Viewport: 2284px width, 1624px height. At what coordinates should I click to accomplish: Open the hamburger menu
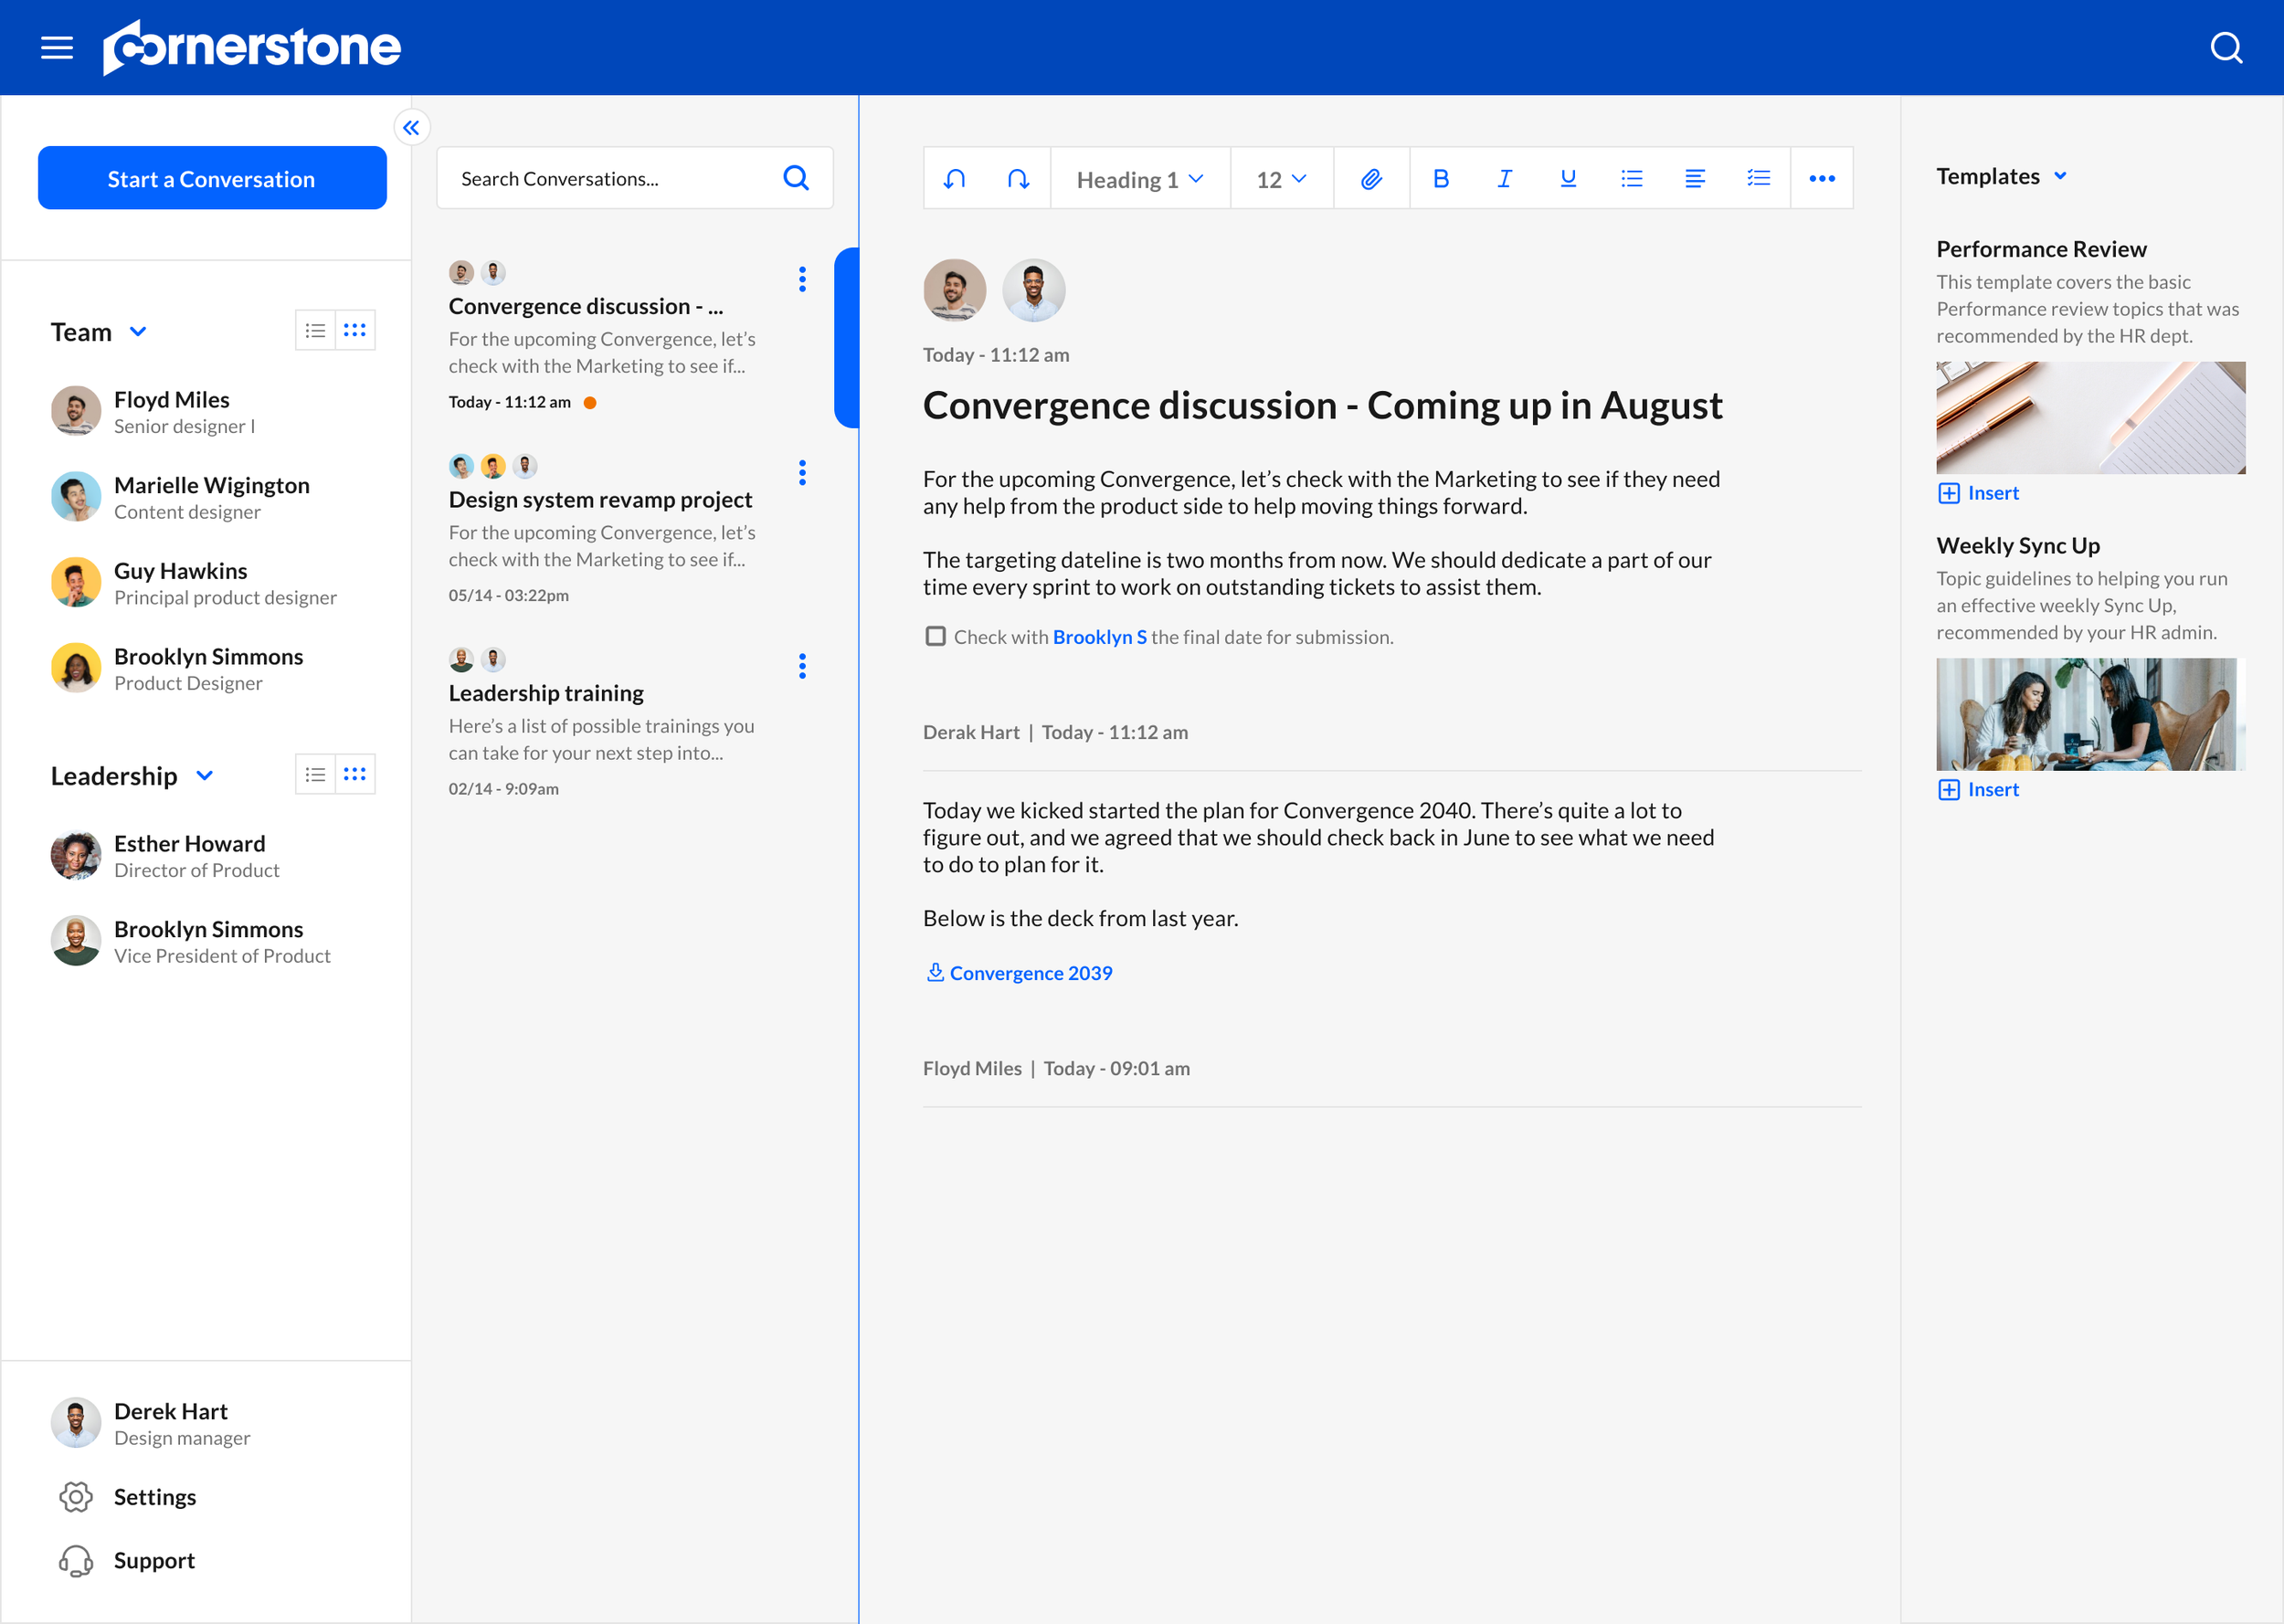(x=56, y=47)
